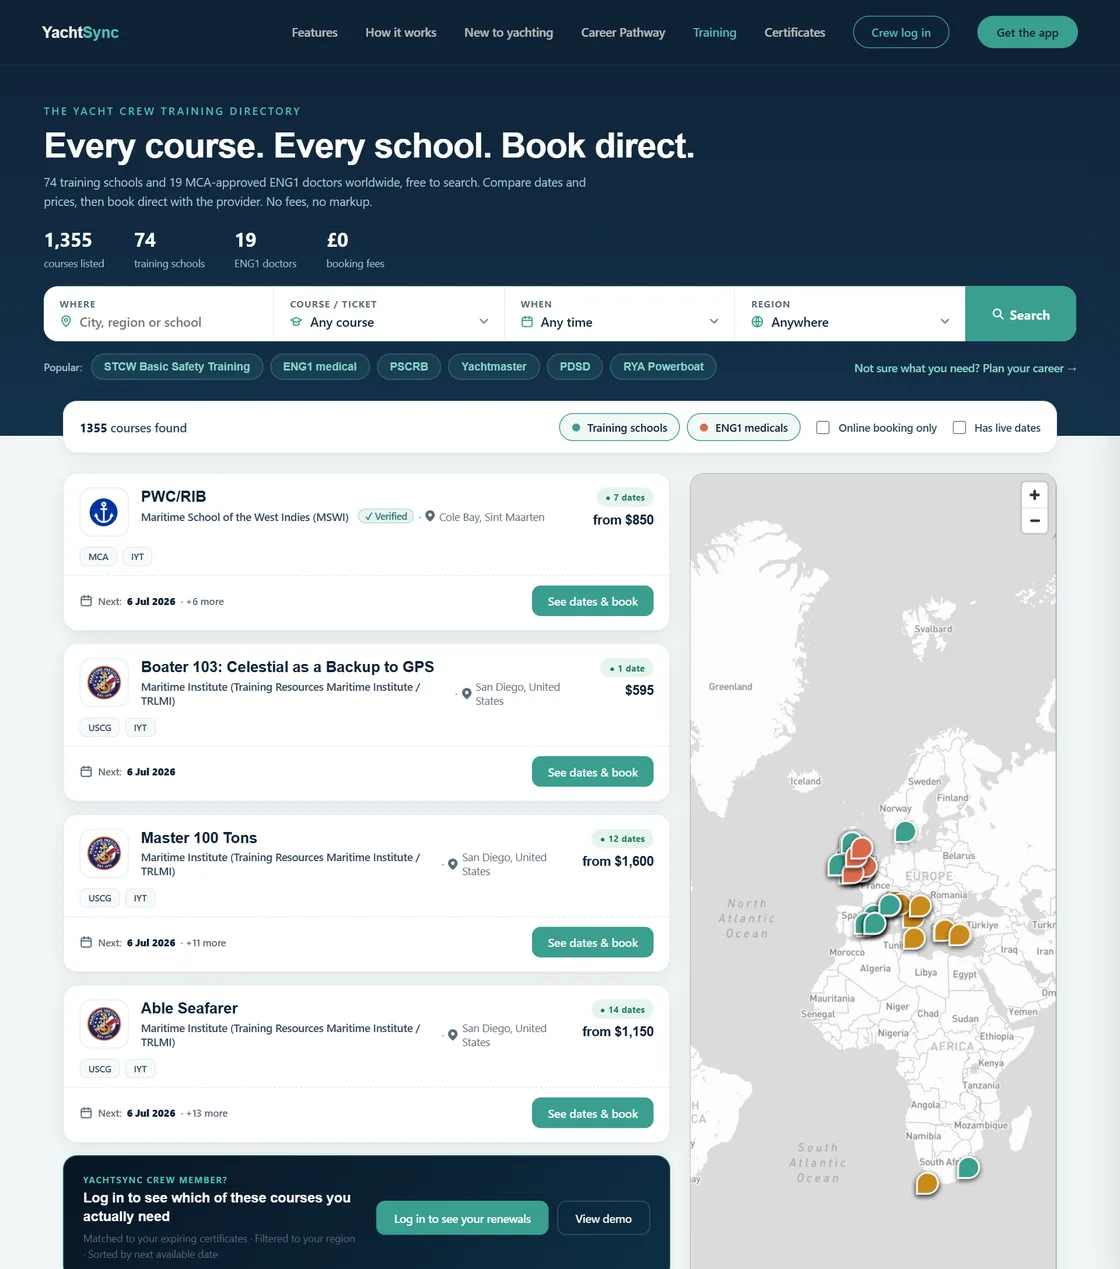Click the location pin icon in Where field

coord(66,322)
